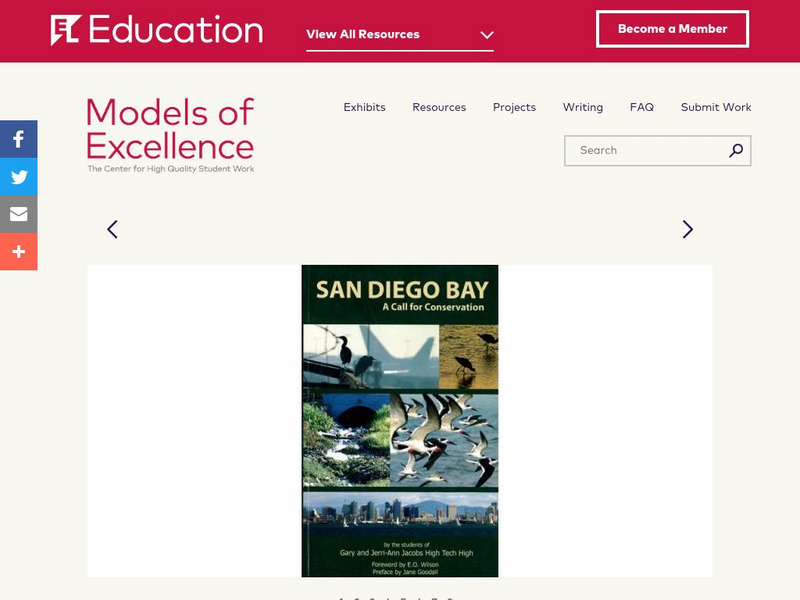Advance to next slide with right arrow
Screen dimensions: 800x600
click(687, 229)
